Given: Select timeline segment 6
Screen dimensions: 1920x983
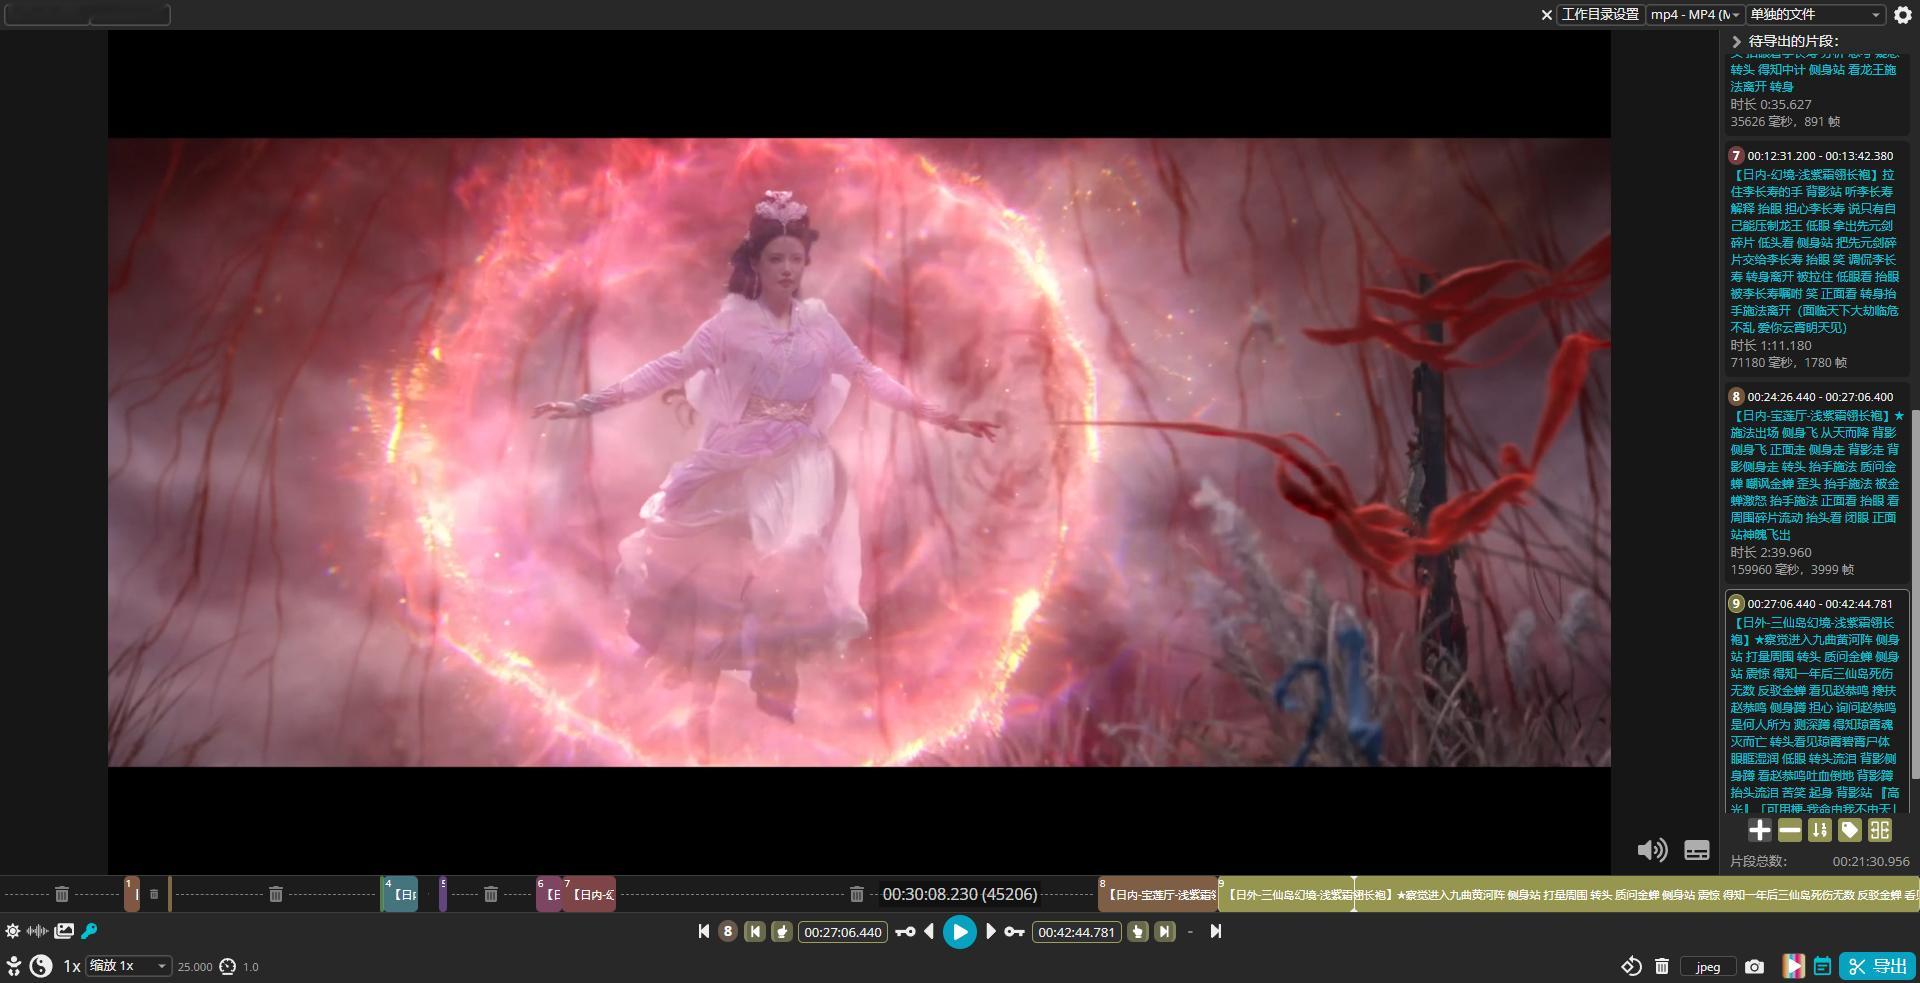Looking at the screenshot, I should [x=549, y=894].
